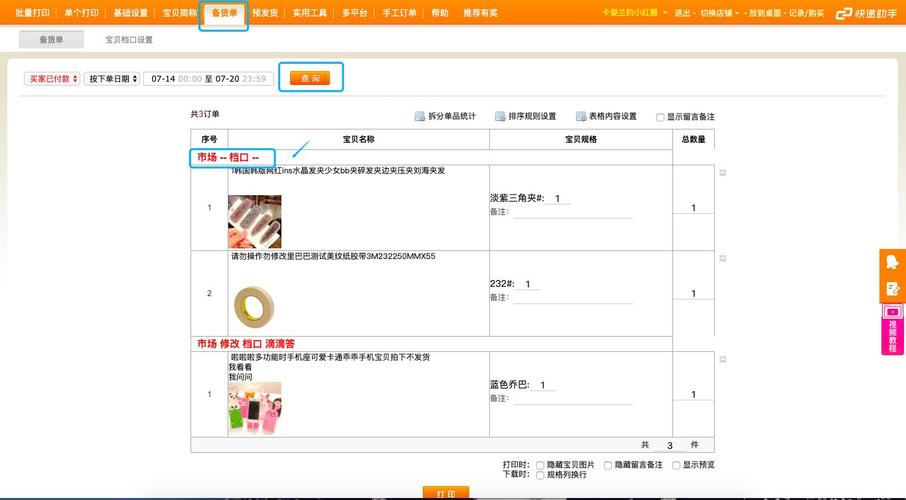Click the 序号 column header
The width and height of the screenshot is (906, 500).
[x=209, y=139]
